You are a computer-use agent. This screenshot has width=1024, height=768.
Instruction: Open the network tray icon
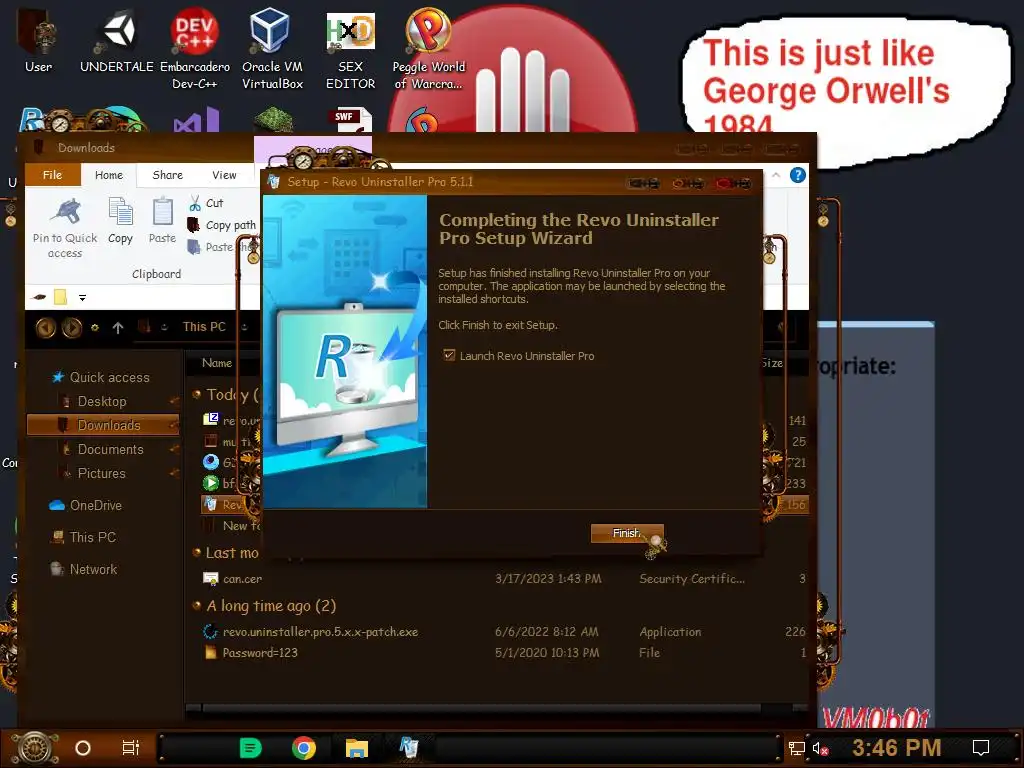(797, 748)
